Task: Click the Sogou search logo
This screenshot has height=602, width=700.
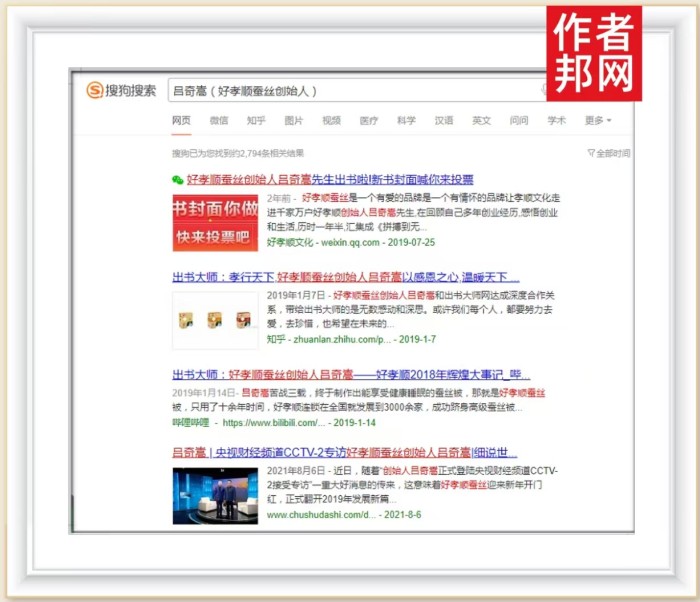Action: click(122, 91)
